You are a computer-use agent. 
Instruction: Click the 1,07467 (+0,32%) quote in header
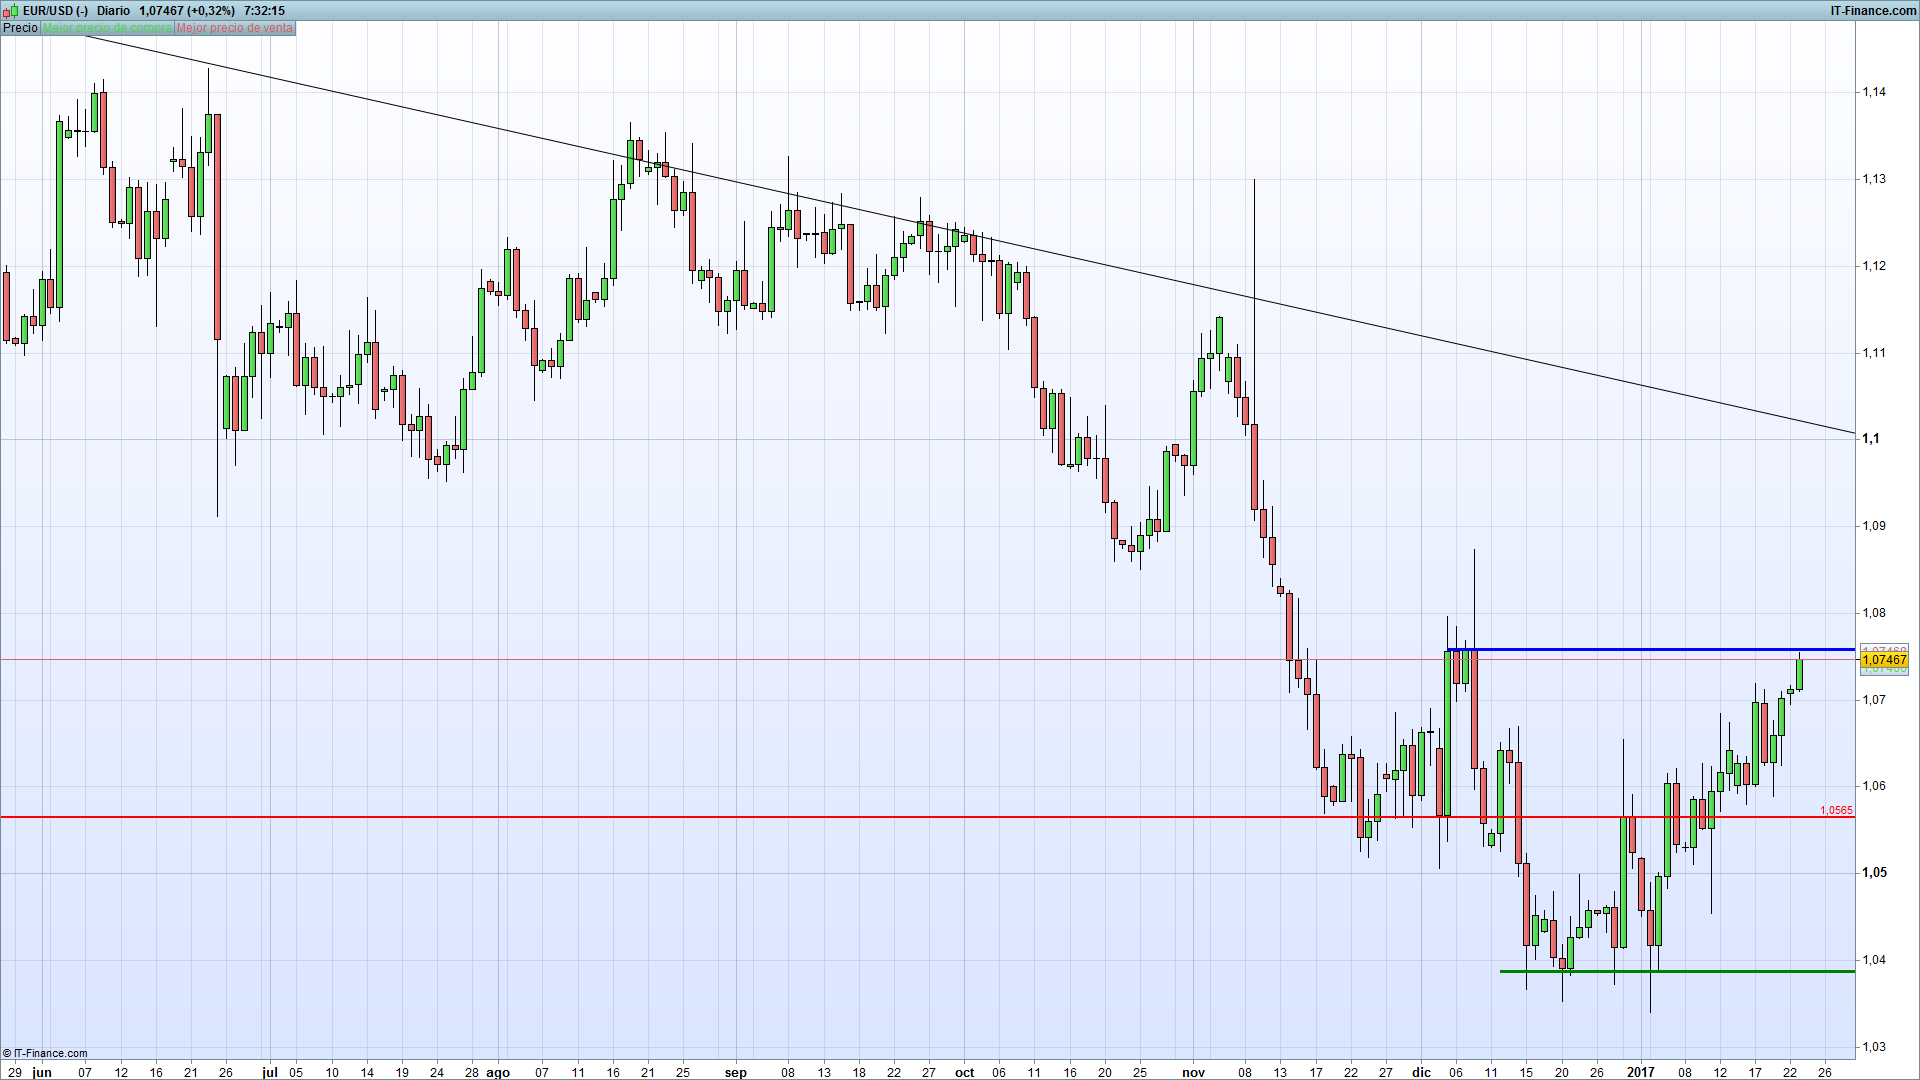[187, 10]
